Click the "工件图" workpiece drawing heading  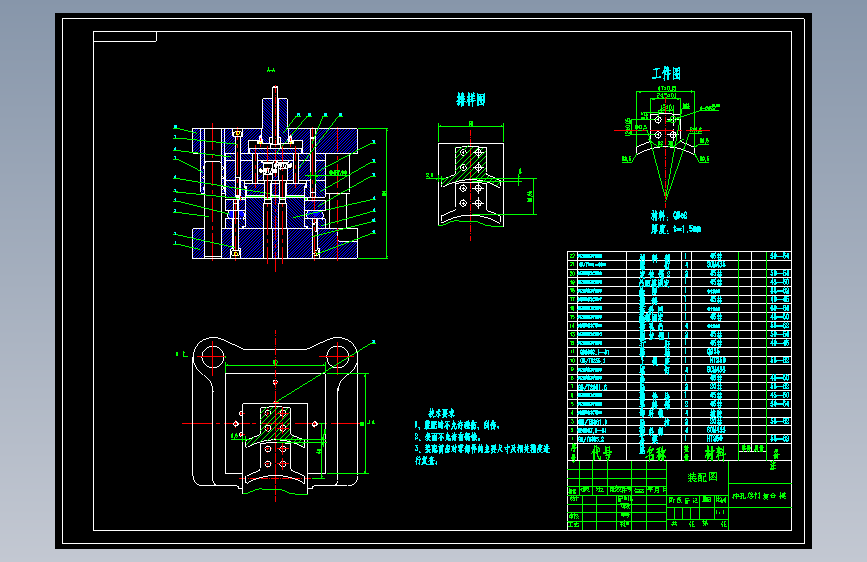click(666, 74)
